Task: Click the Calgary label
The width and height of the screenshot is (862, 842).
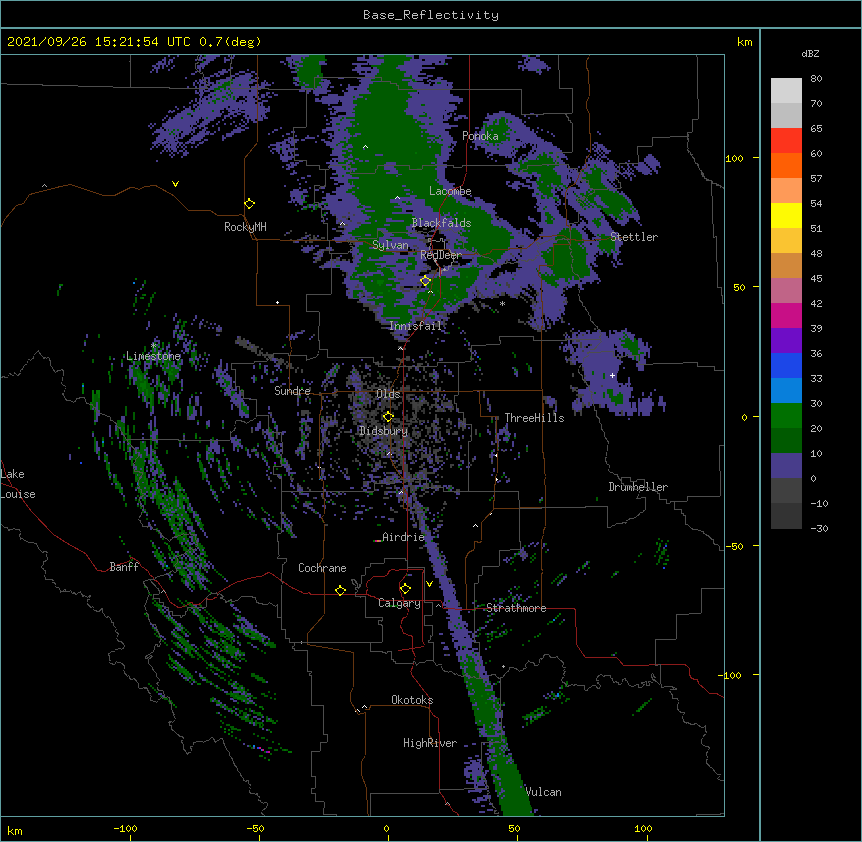Action: (x=399, y=603)
